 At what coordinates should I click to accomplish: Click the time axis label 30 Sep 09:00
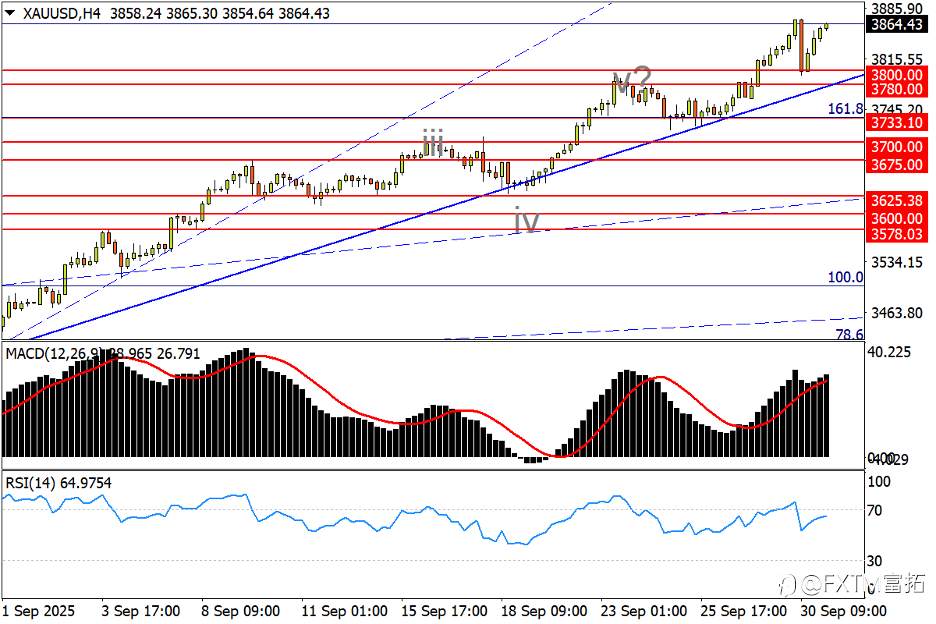click(x=843, y=611)
